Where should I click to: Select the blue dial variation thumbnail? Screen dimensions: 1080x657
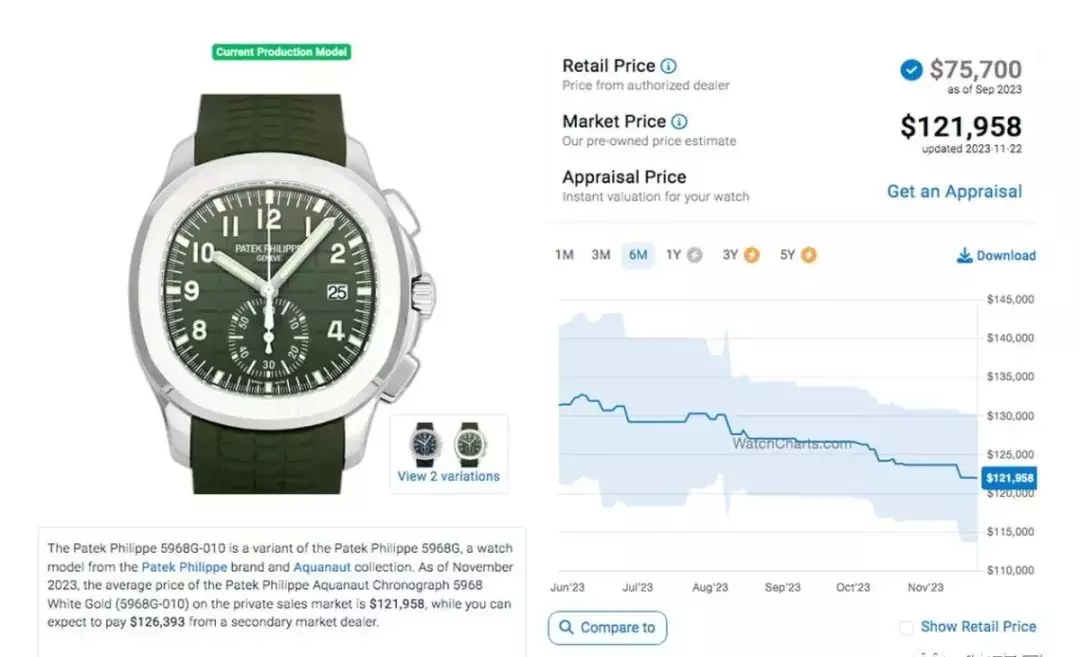[426, 444]
